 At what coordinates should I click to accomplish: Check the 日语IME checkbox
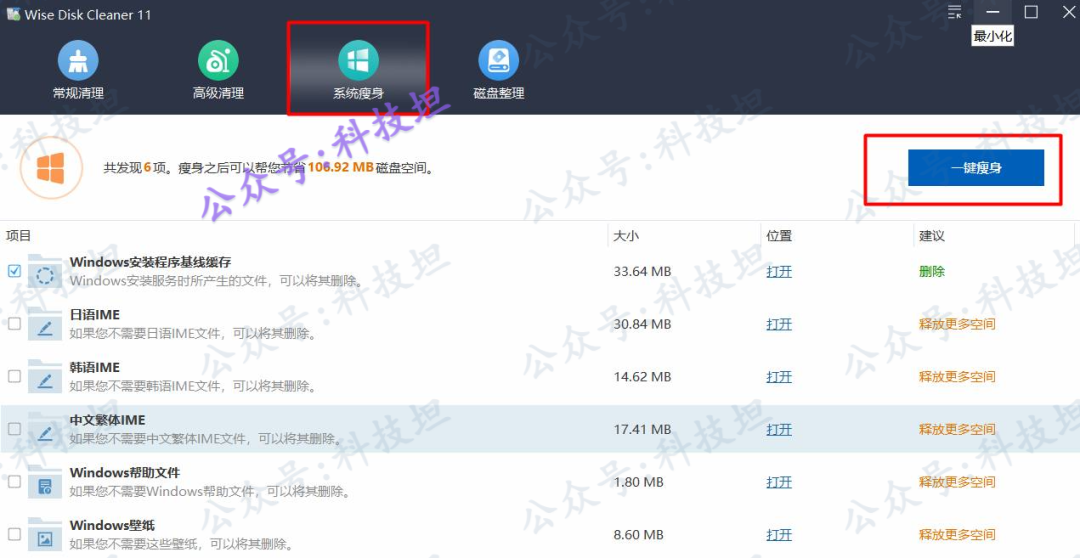coord(14,324)
